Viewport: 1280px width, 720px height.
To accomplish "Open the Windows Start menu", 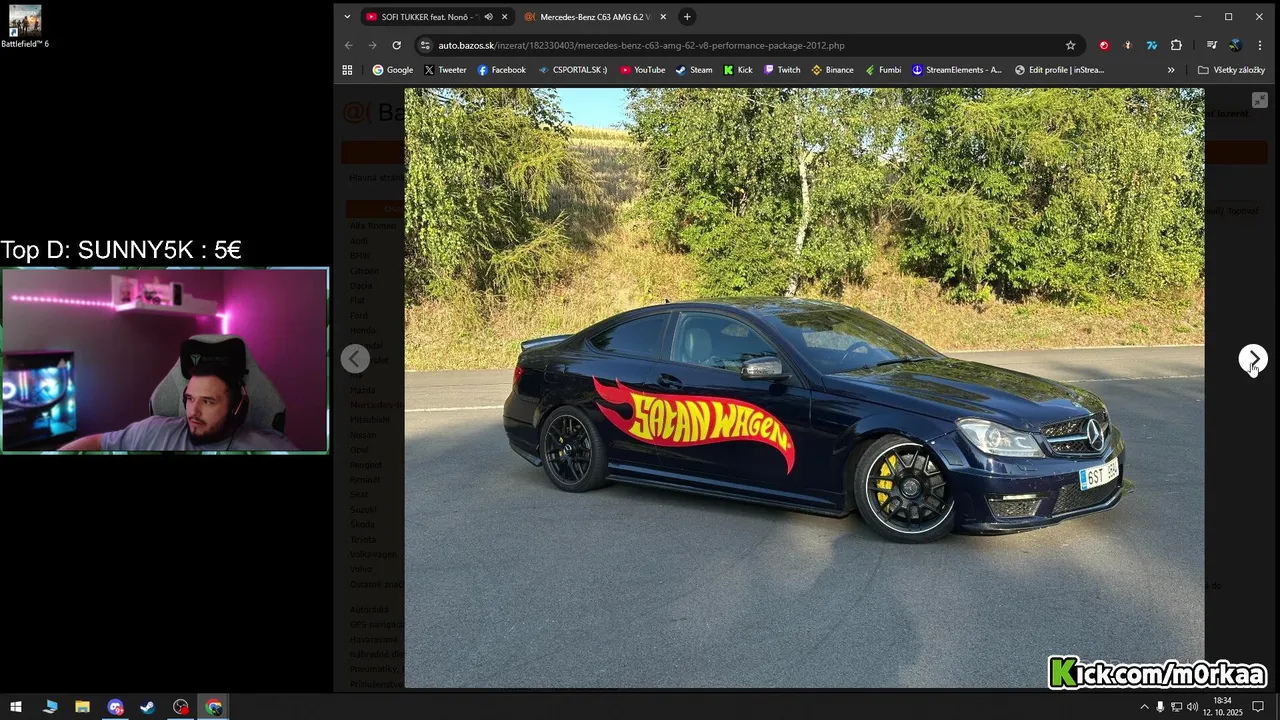I will click(x=16, y=707).
